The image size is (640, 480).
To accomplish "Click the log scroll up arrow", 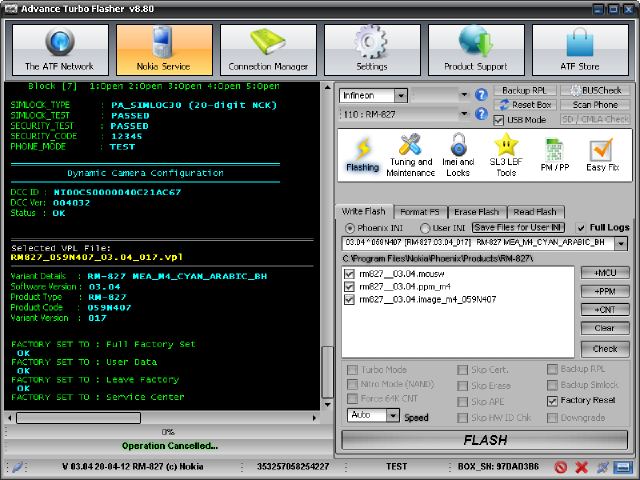I will [x=327, y=87].
